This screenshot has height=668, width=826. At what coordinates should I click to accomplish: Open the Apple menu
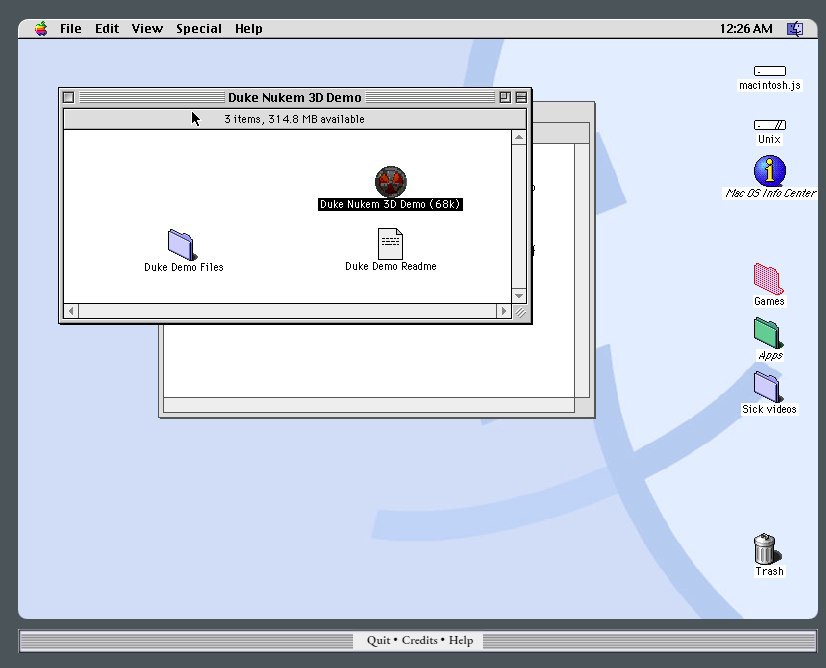click(x=41, y=28)
